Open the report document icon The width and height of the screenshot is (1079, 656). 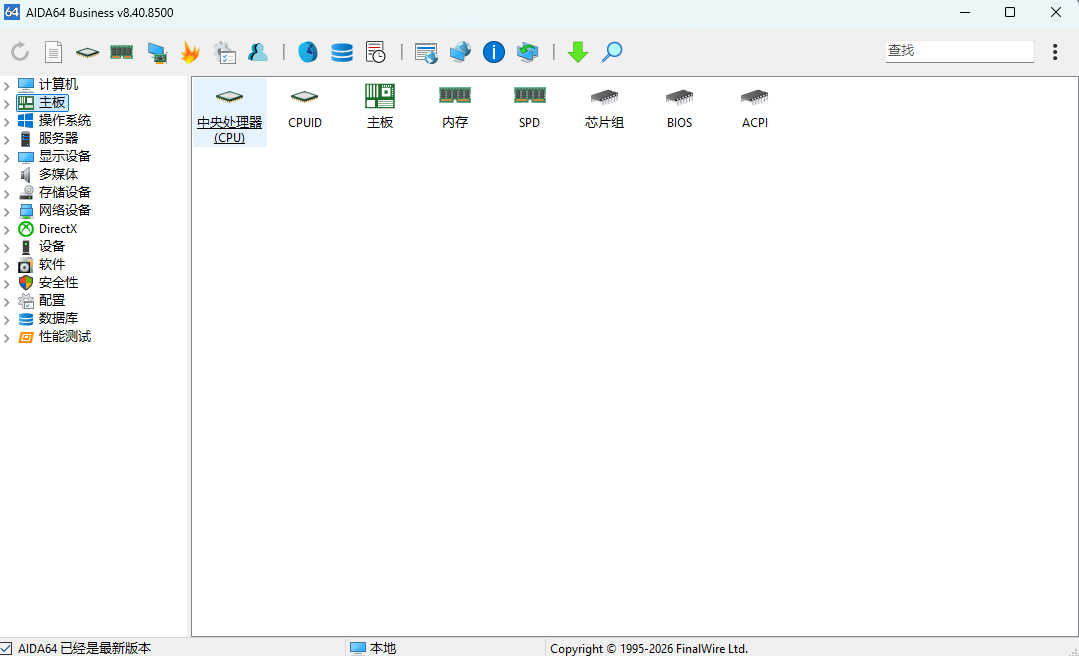pyautogui.click(x=53, y=52)
